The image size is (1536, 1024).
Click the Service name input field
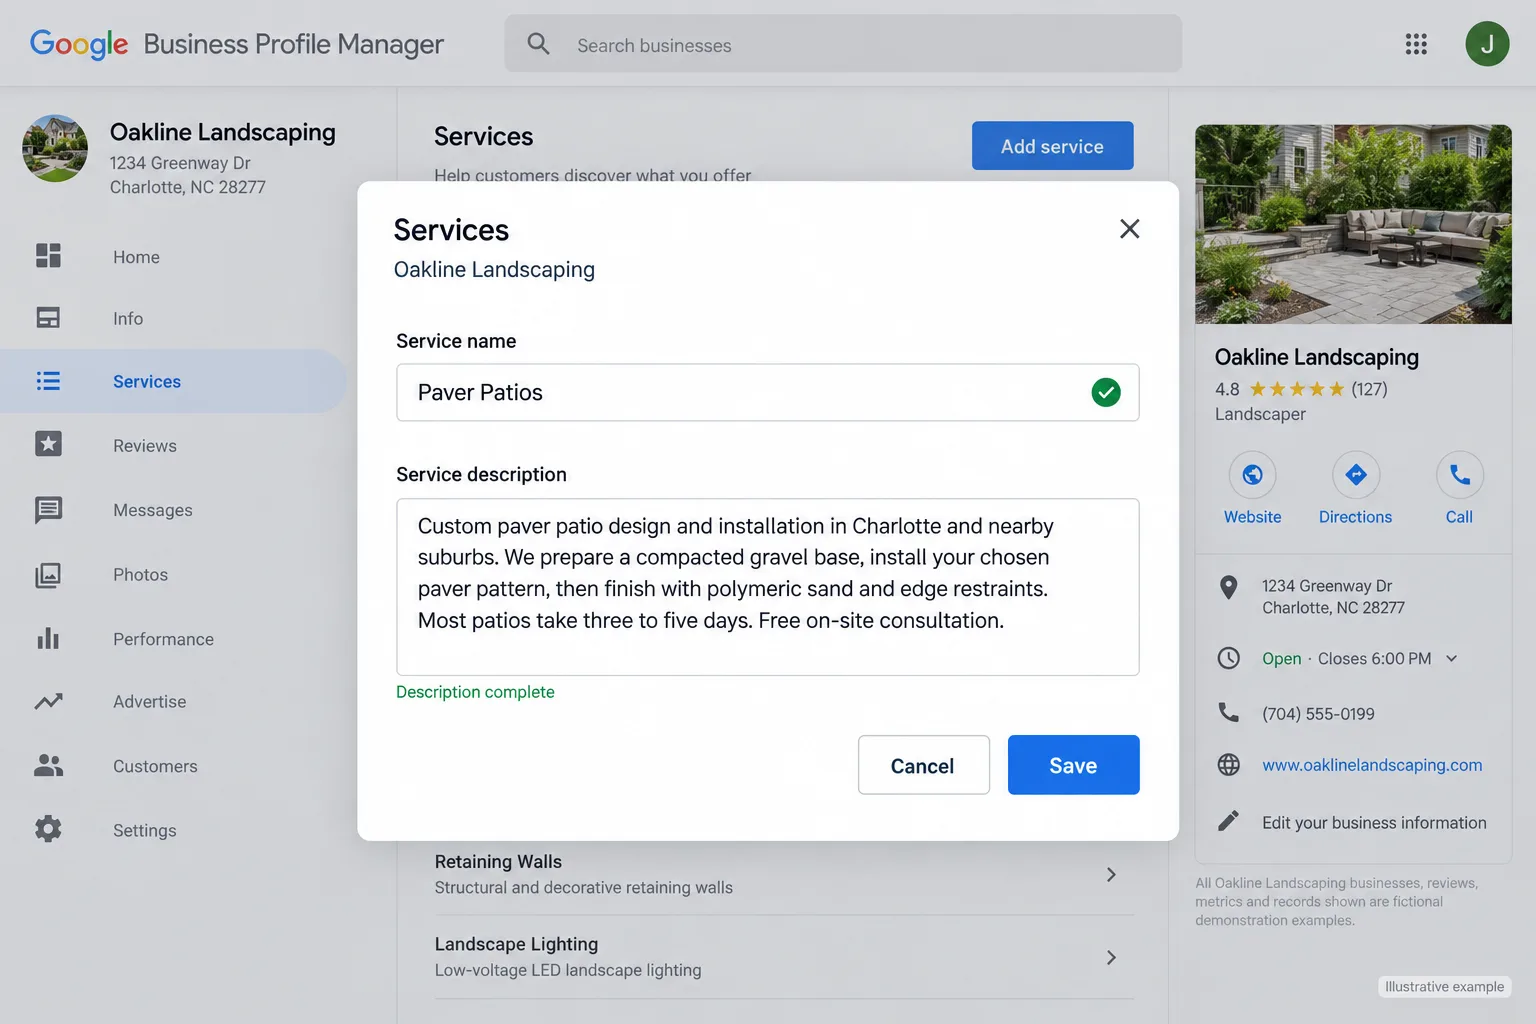(x=768, y=392)
